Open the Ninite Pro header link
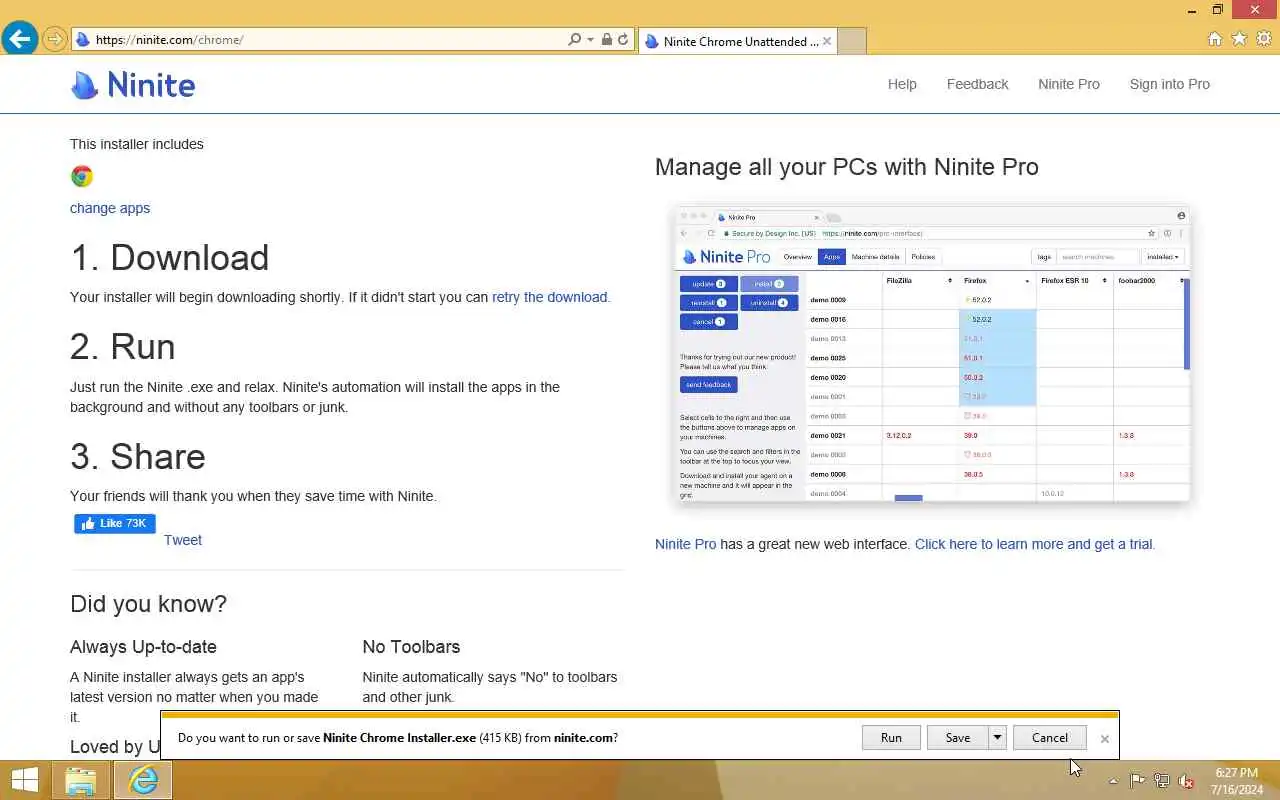 pos(1068,84)
